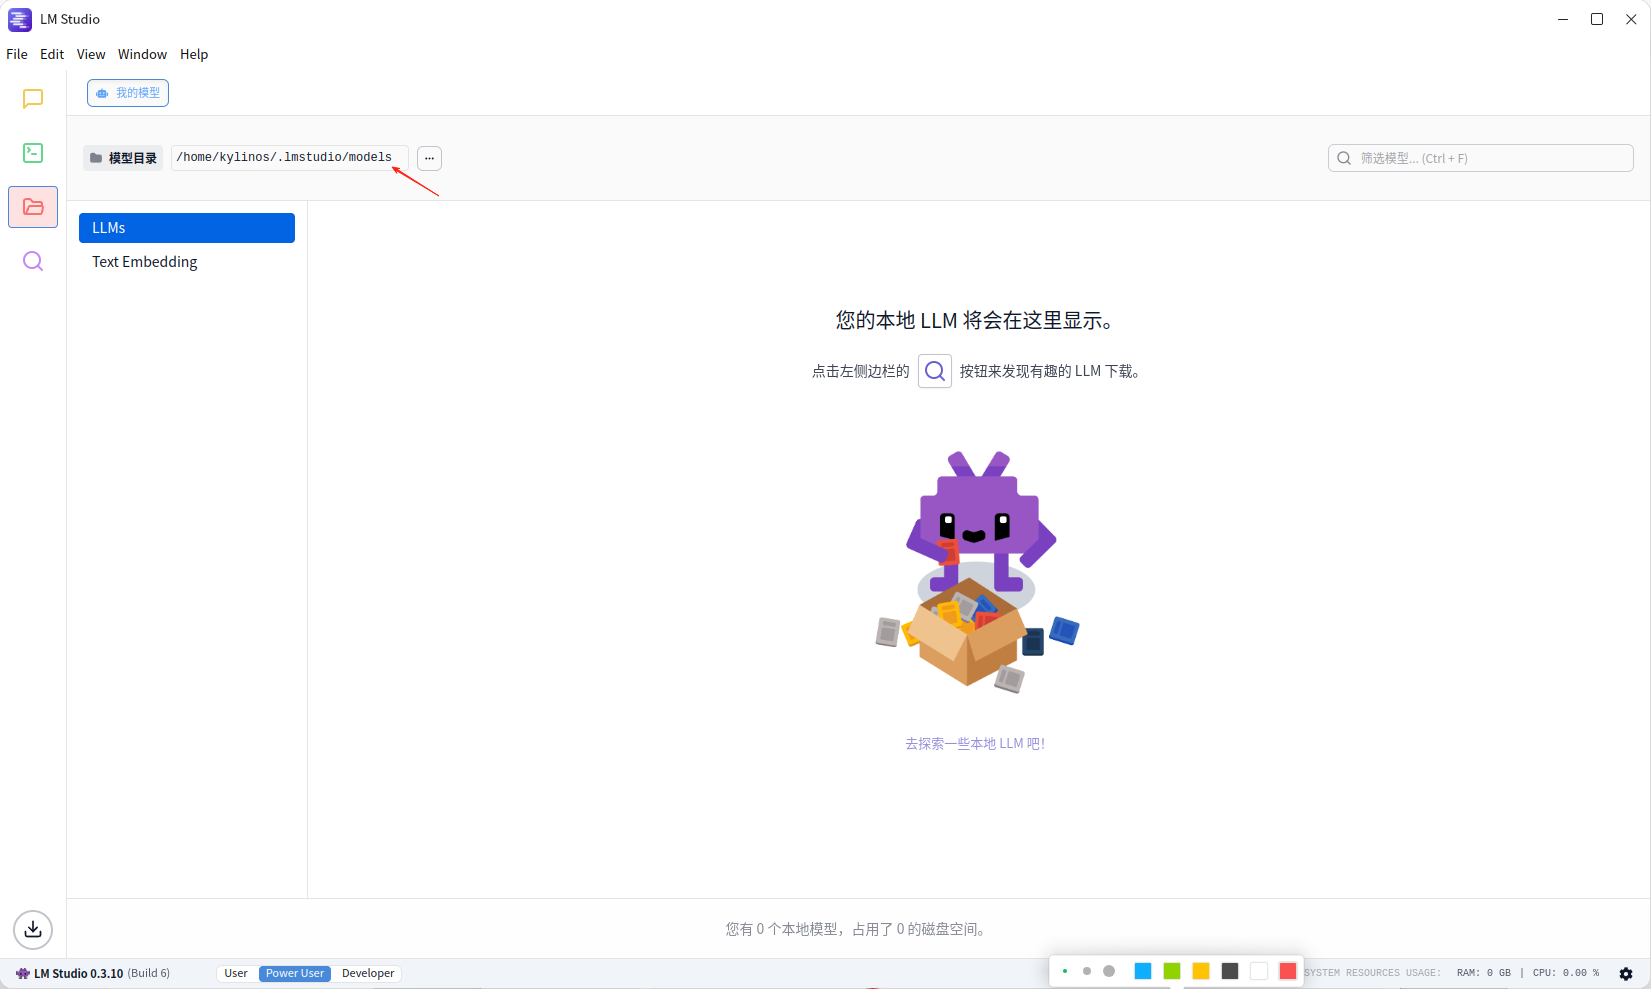Open the Developer terminal icon in sidebar
Viewport: 1651px width, 989px height.
point(33,153)
